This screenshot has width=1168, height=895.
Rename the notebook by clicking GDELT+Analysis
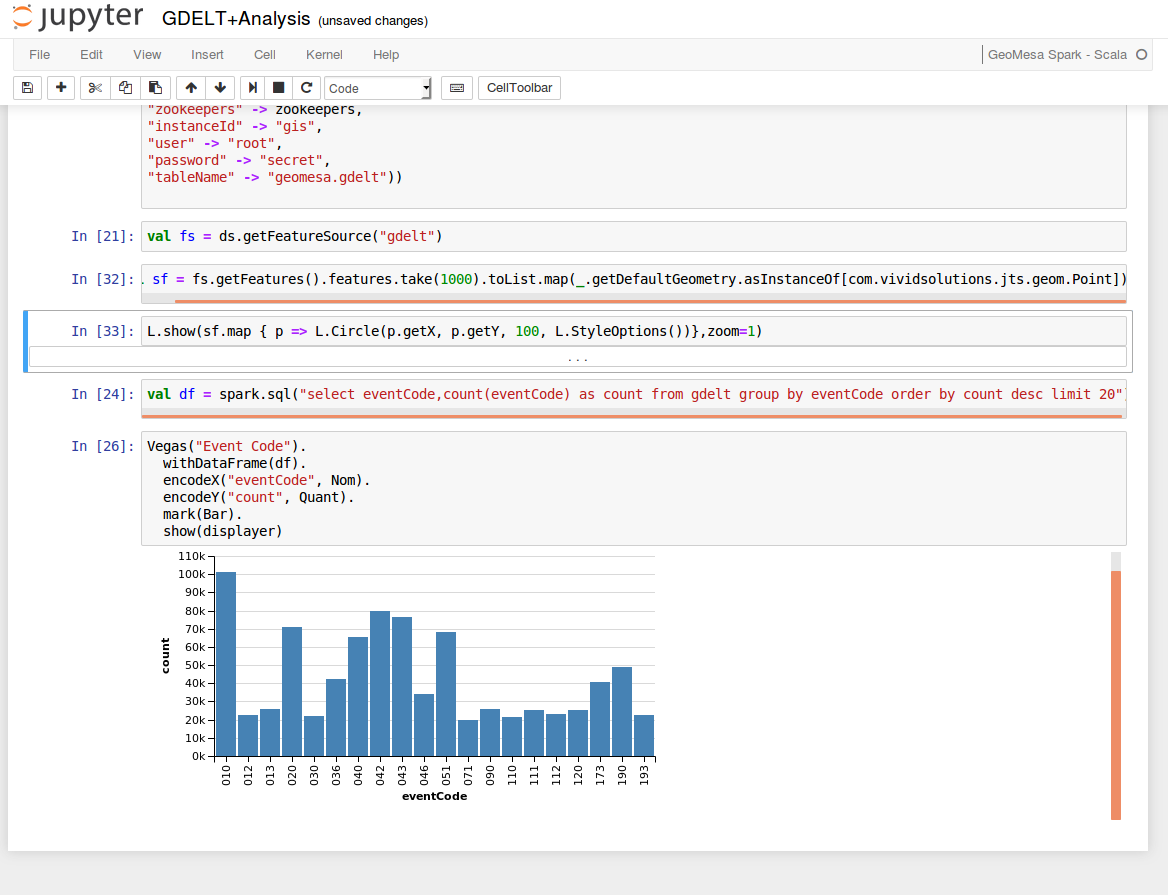click(237, 18)
